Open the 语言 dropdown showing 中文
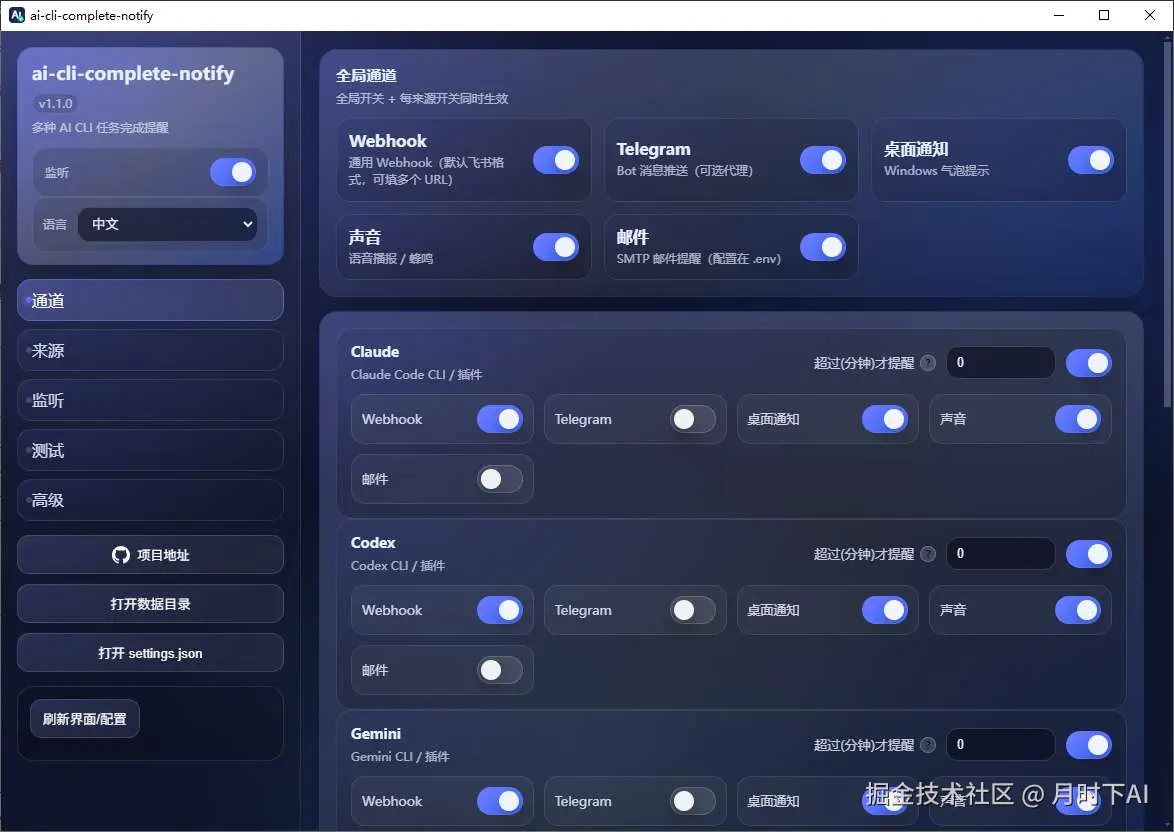The width and height of the screenshot is (1174, 832). [x=168, y=224]
